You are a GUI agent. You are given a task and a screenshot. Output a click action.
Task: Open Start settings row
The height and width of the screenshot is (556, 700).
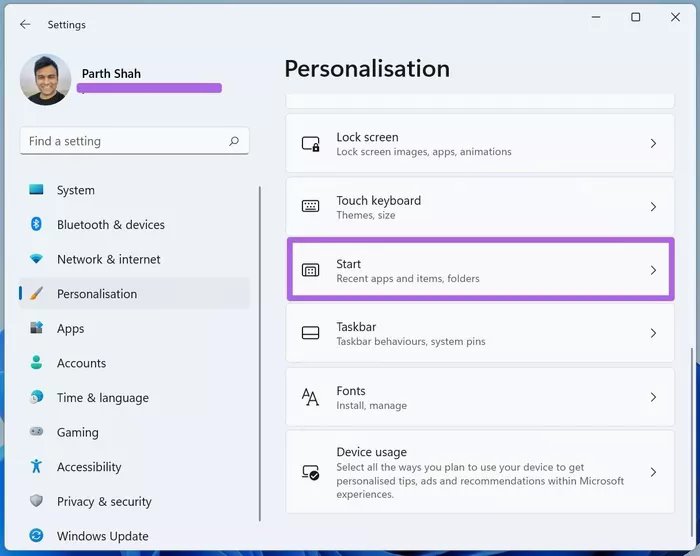[x=480, y=269]
